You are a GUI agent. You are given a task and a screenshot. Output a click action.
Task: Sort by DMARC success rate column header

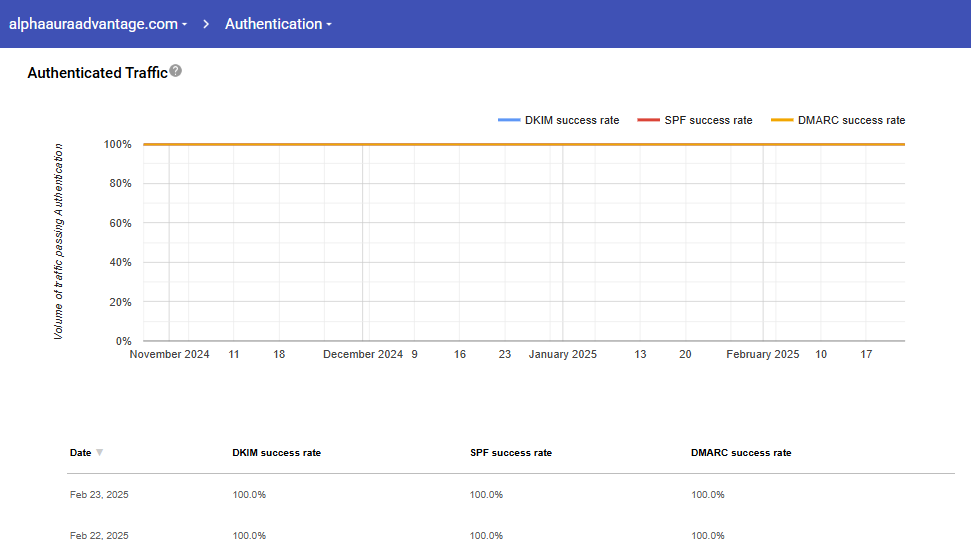click(x=740, y=453)
